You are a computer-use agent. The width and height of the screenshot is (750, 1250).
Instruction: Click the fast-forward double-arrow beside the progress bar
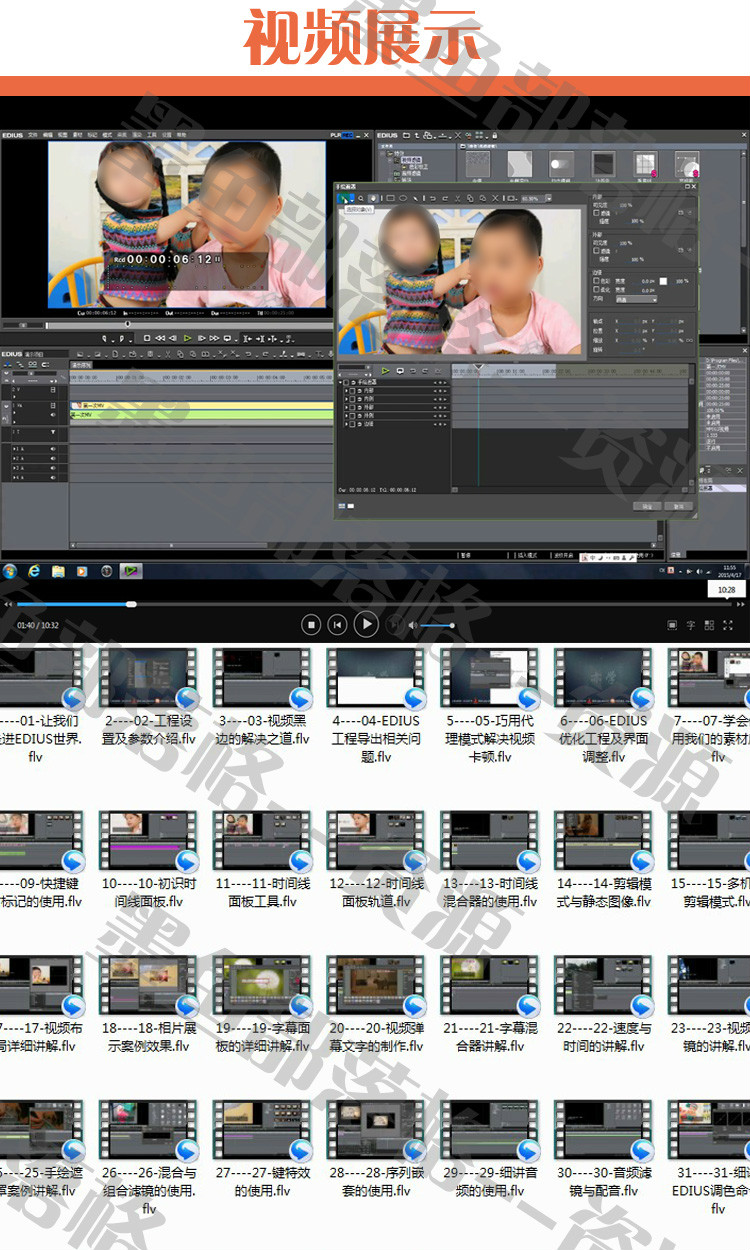(x=741, y=604)
